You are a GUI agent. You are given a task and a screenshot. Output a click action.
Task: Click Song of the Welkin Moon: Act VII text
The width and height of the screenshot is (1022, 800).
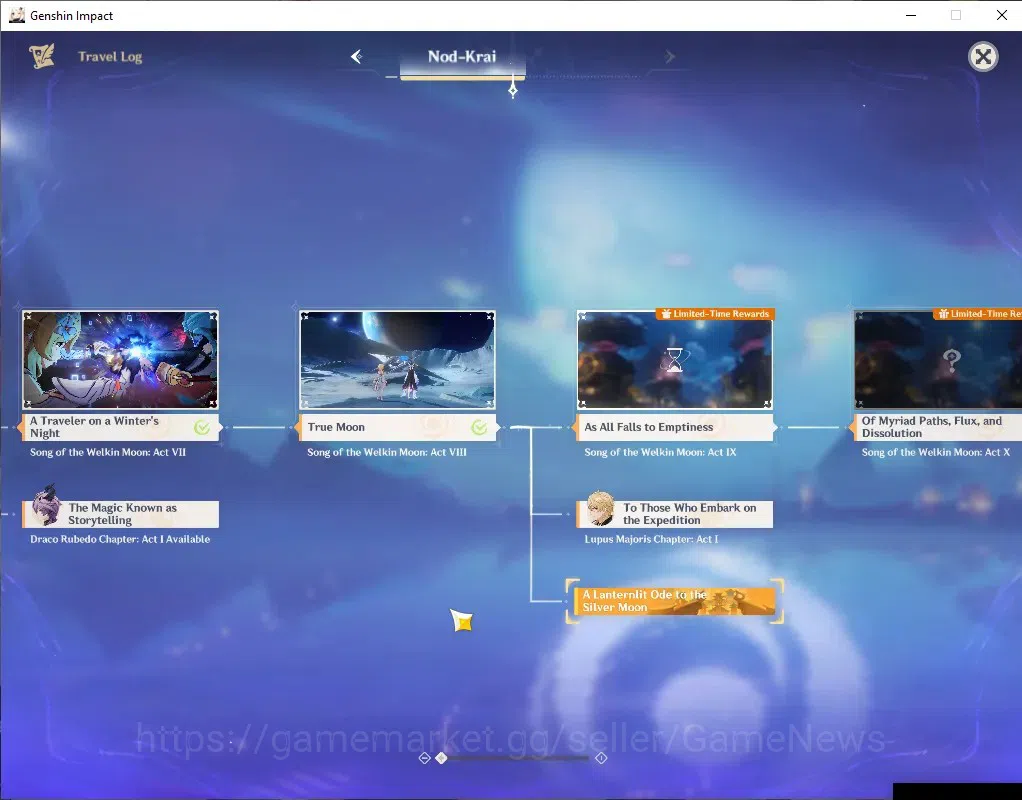pyautogui.click(x=108, y=452)
